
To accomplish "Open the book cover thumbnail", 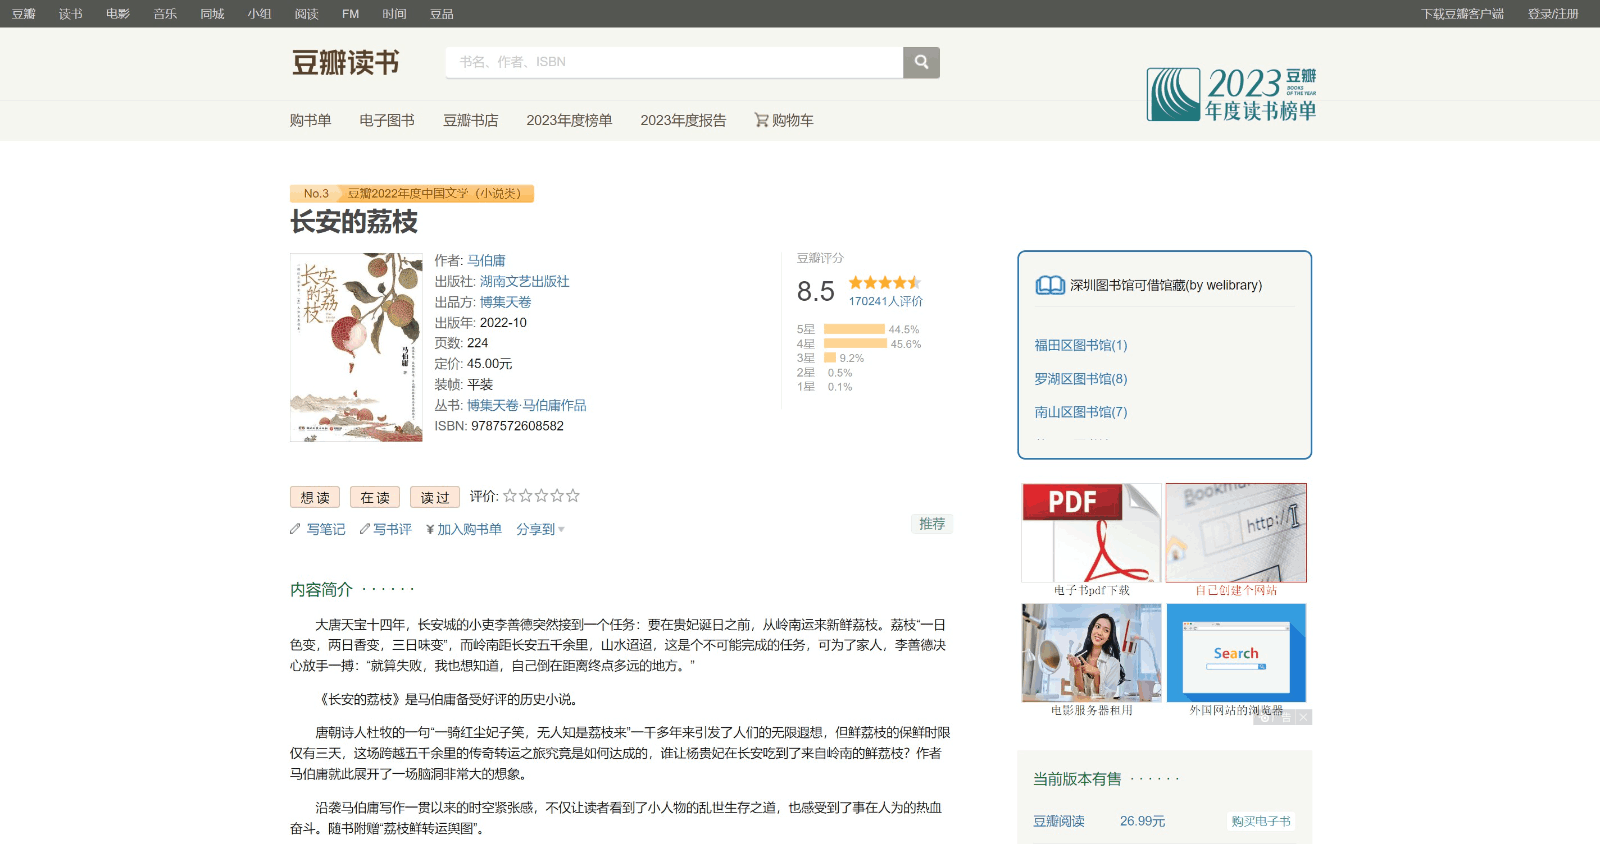I will click(356, 347).
